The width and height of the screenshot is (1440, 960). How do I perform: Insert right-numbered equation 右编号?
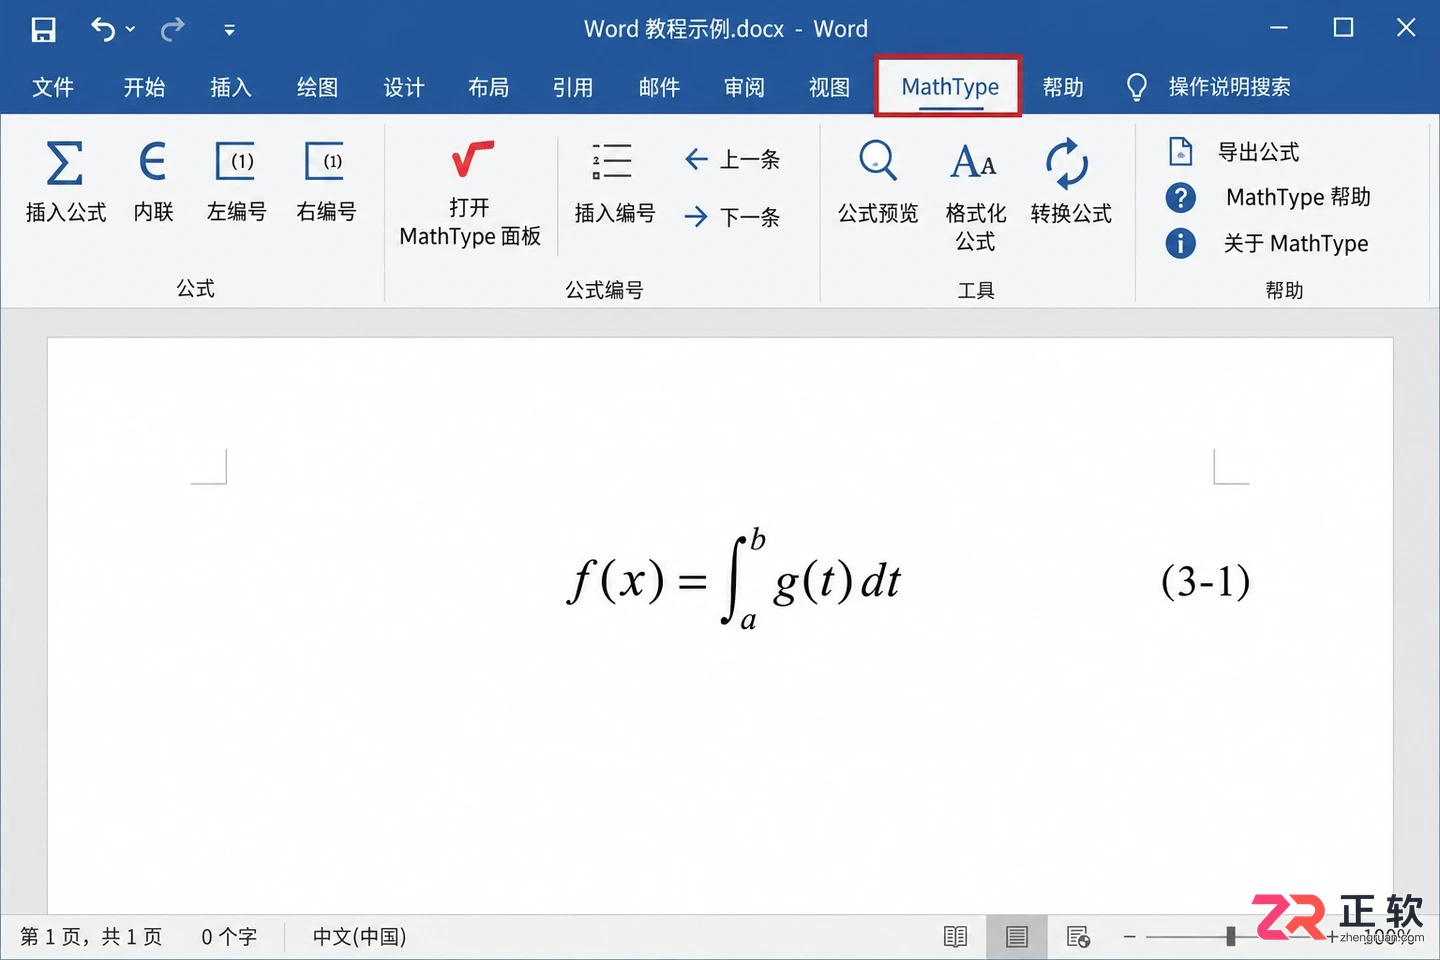click(x=326, y=181)
